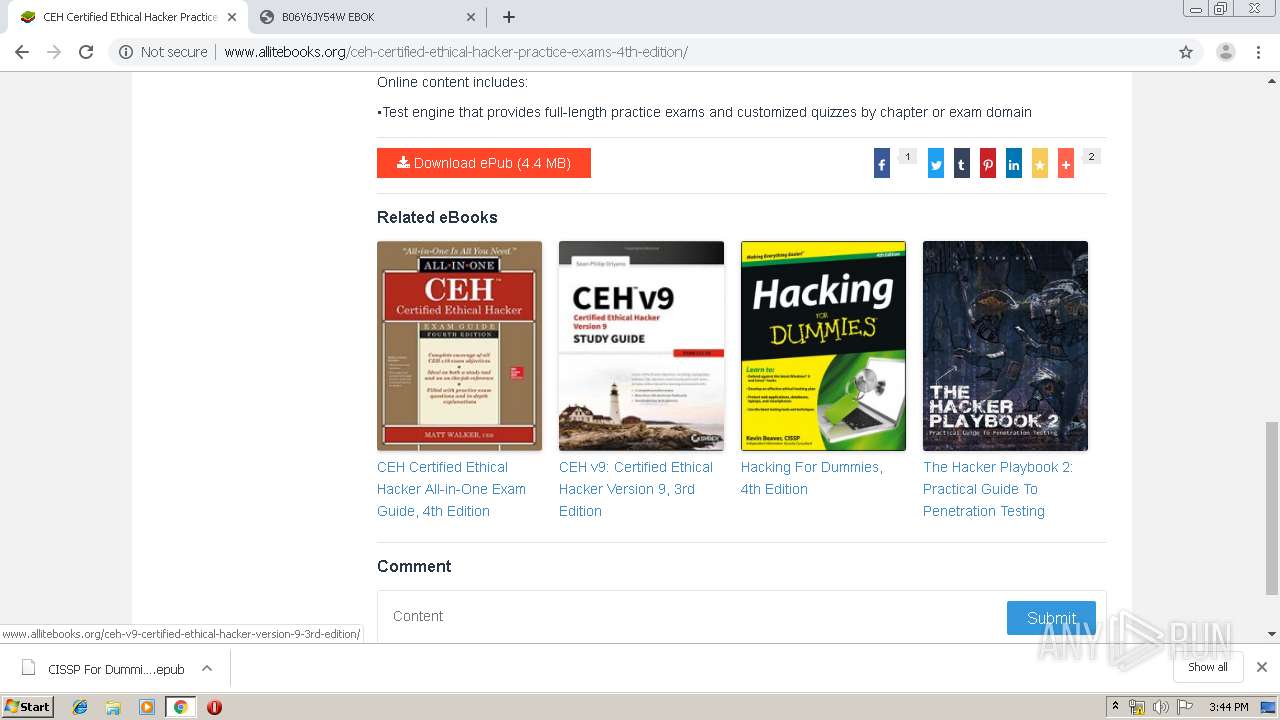1280x720 pixels.
Task: Open the CEH v9 Study Guide cover
Action: 641,346
